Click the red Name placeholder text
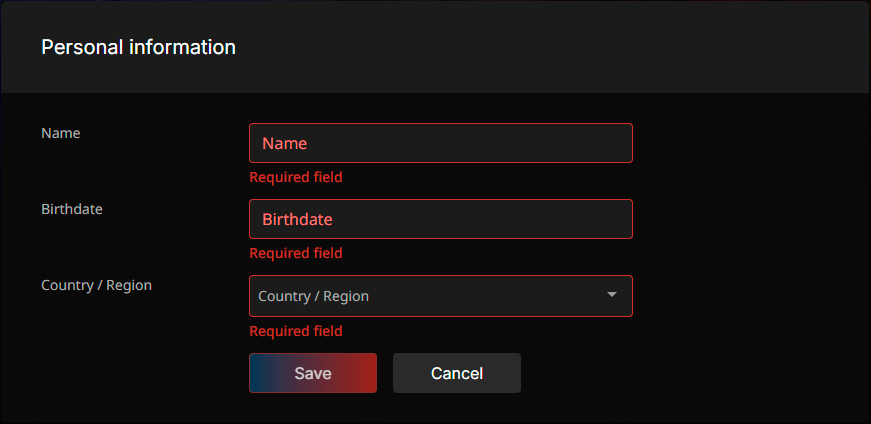The image size is (871, 424). point(284,143)
